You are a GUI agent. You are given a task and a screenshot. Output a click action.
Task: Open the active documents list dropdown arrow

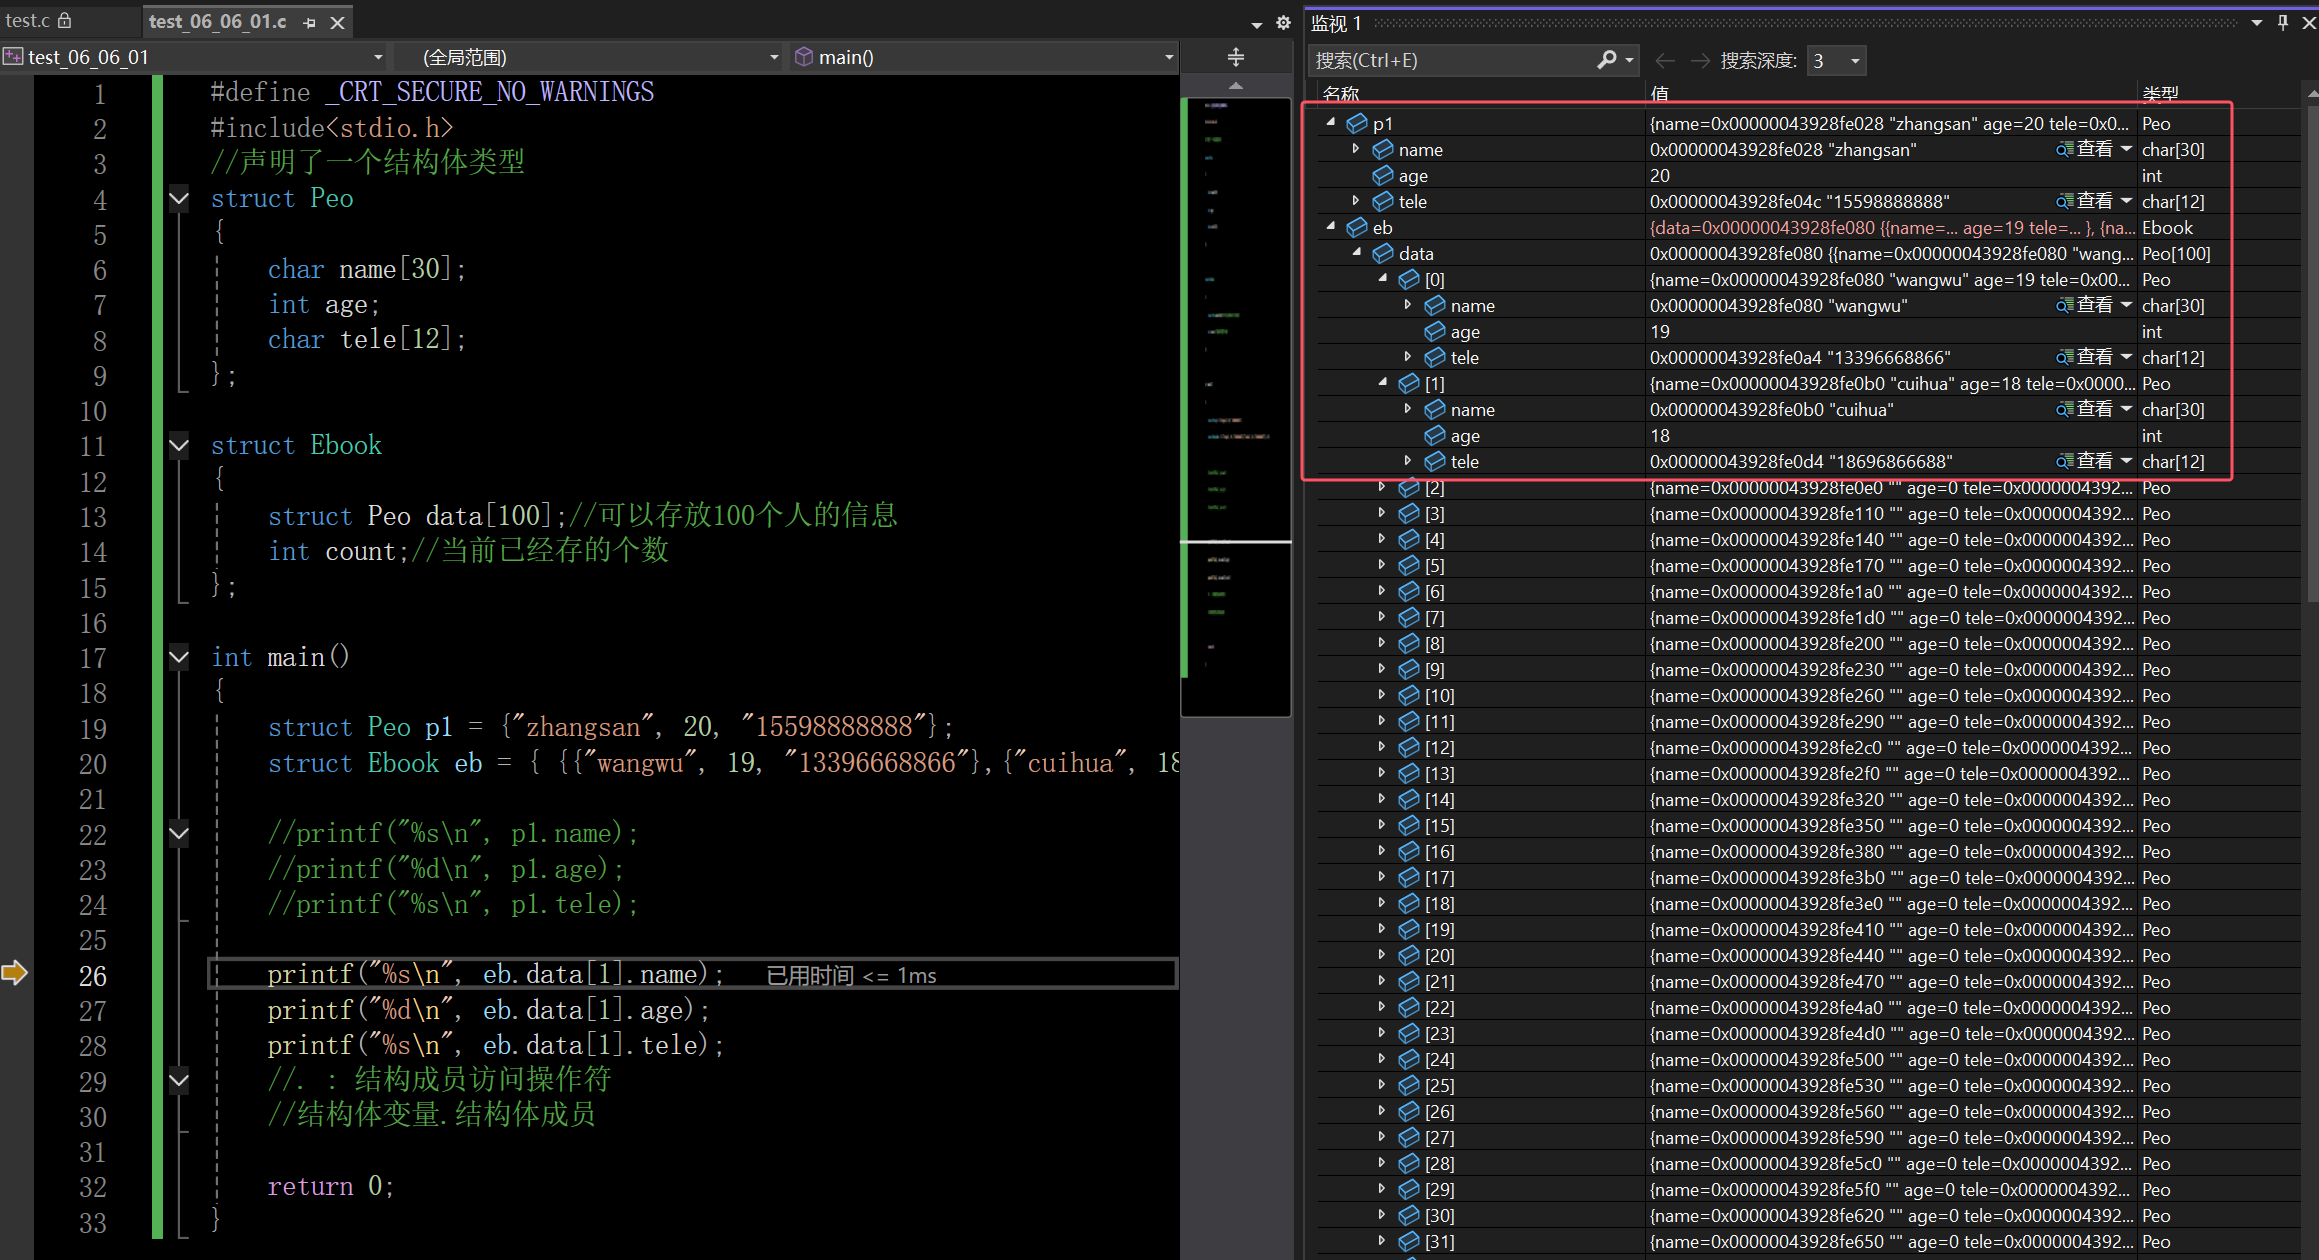[x=1257, y=24]
